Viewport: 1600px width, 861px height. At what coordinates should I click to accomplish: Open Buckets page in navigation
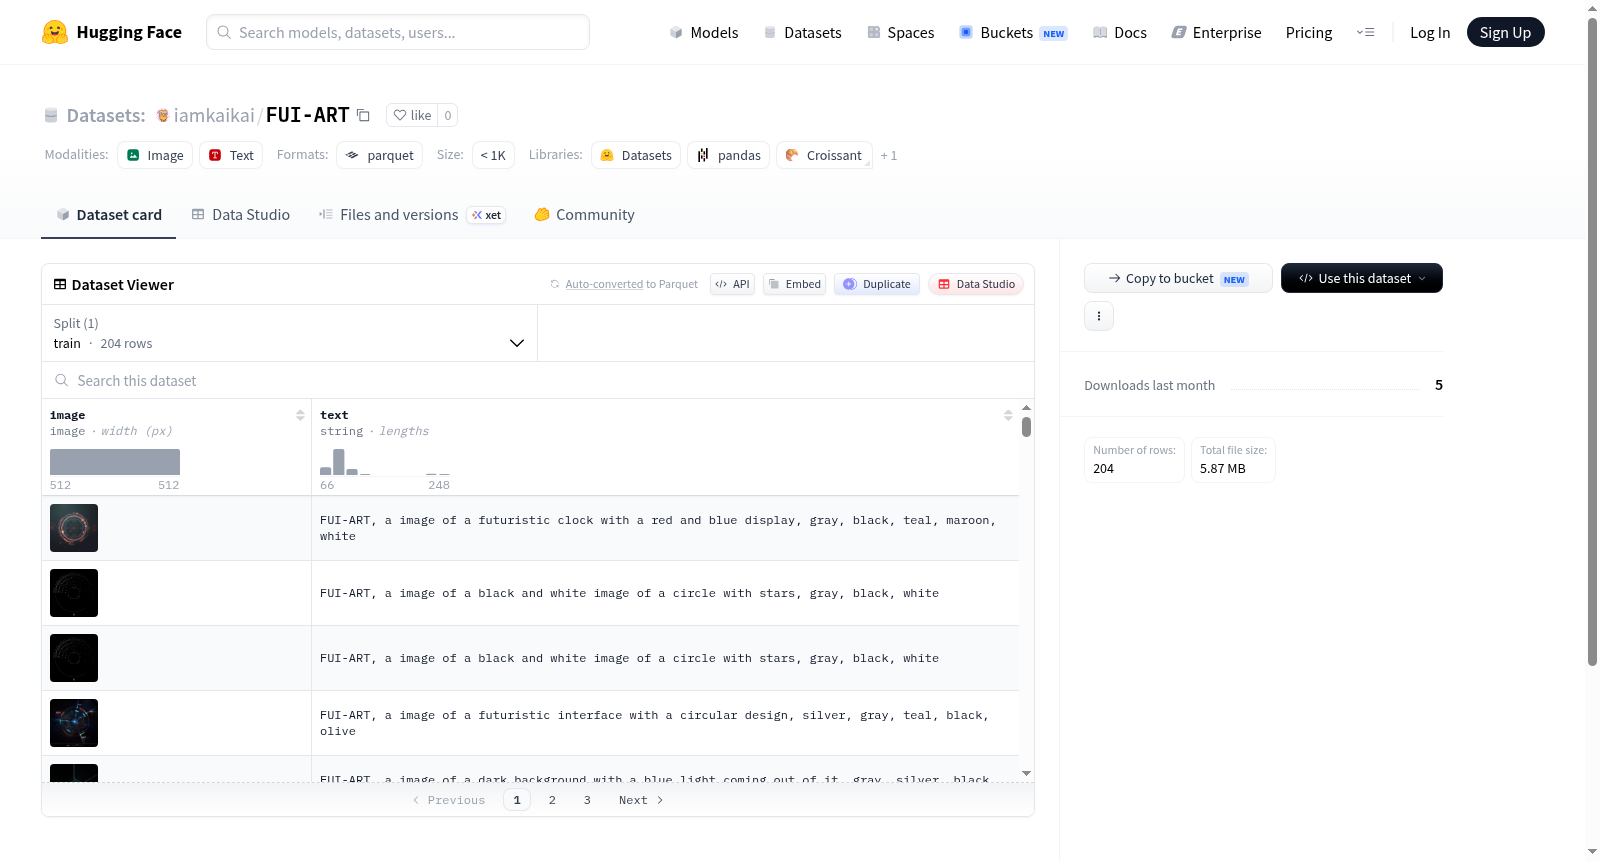click(x=1013, y=32)
